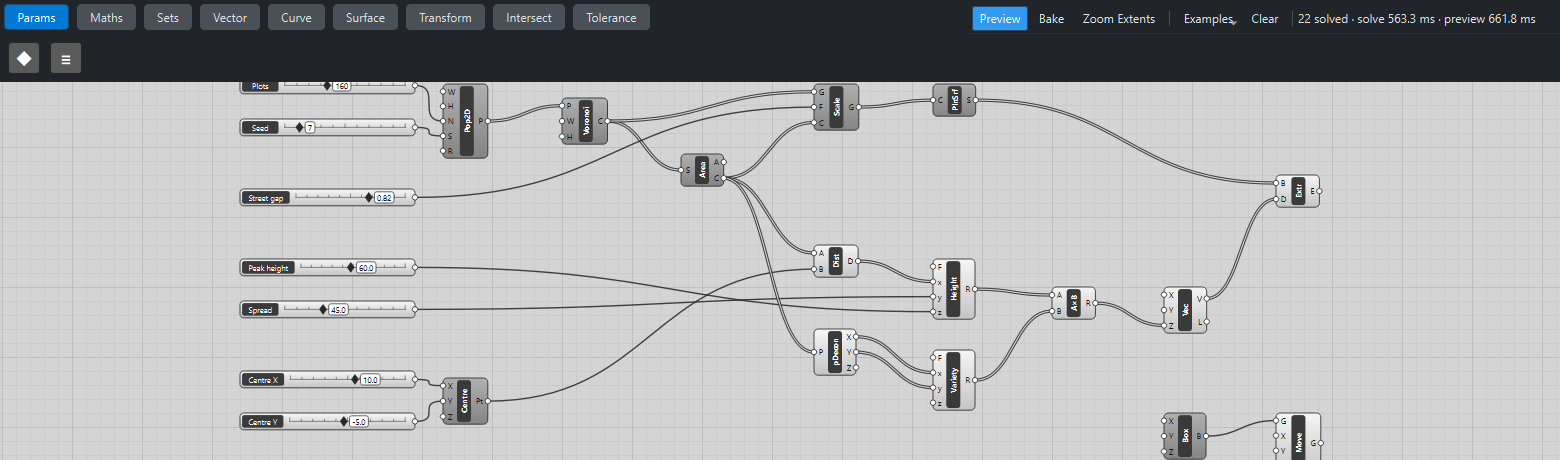
Task: Click the Z output port of pDecon
Action: coord(854,368)
